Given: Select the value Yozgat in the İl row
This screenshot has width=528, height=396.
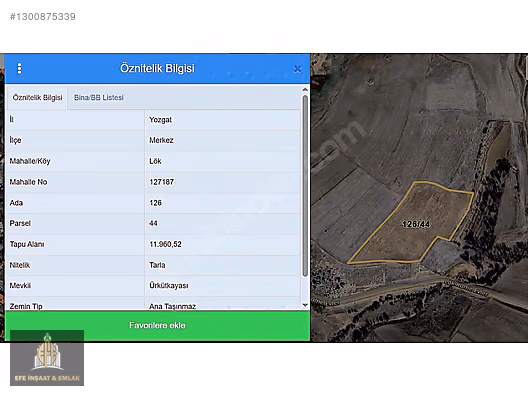Looking at the screenshot, I should click(x=160, y=120).
